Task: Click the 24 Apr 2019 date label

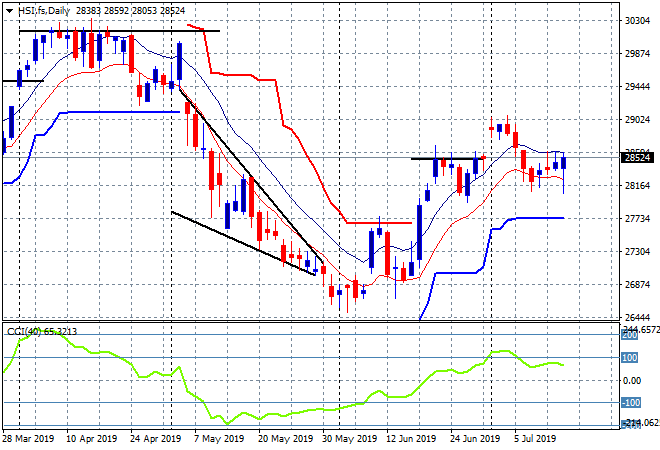Action: pyautogui.click(x=155, y=439)
